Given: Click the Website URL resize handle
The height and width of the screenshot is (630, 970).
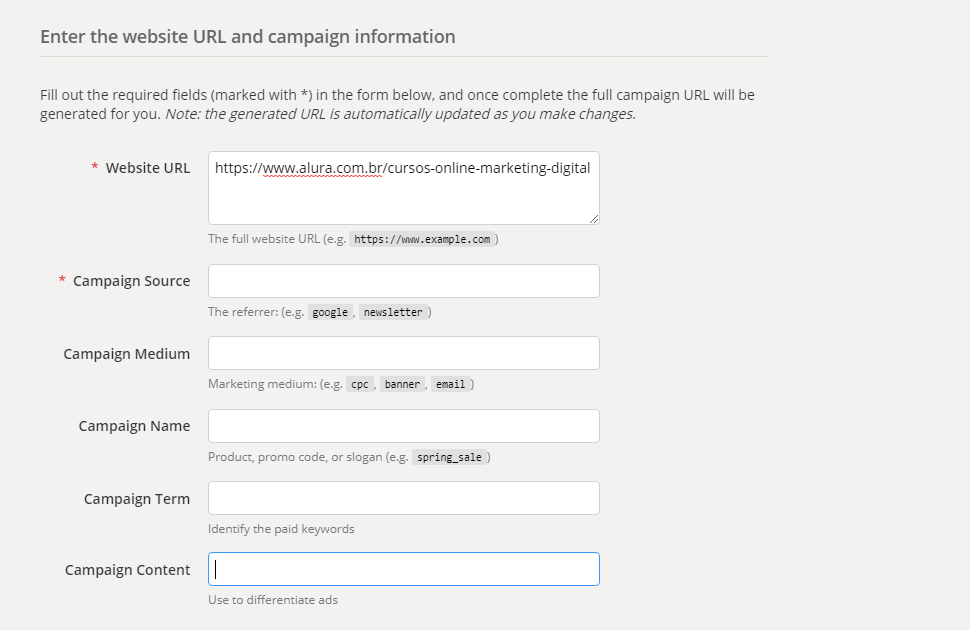Looking at the screenshot, I should point(594,219).
